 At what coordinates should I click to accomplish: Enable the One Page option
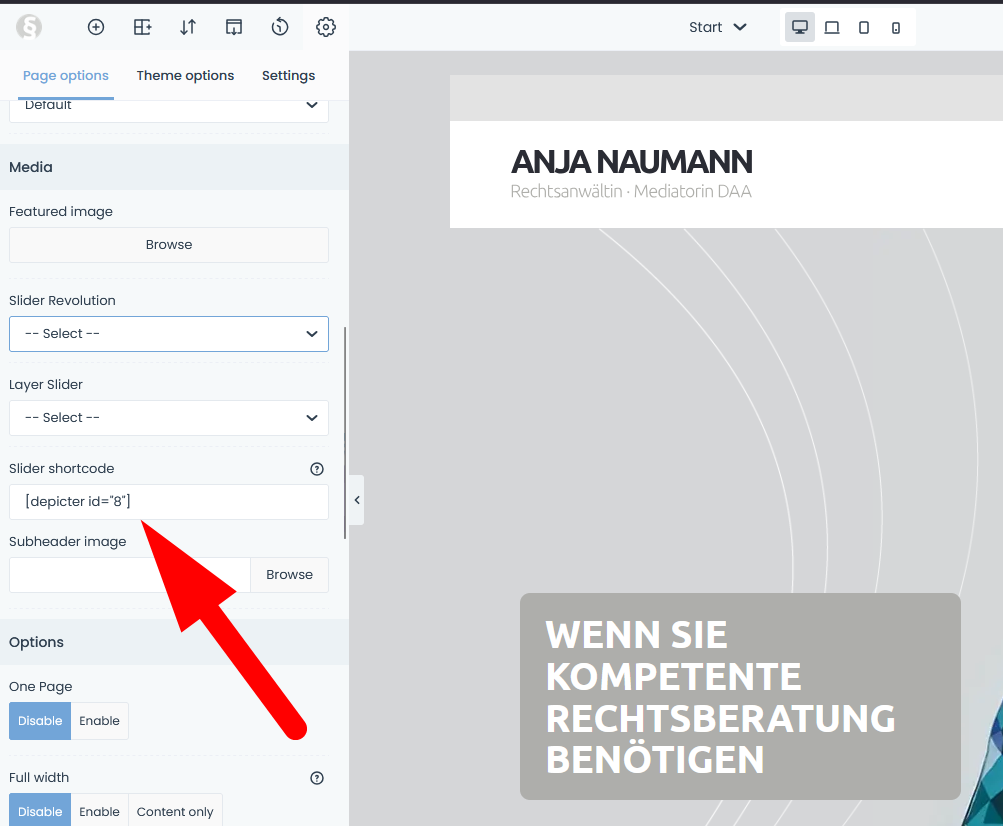pyautogui.click(x=100, y=721)
